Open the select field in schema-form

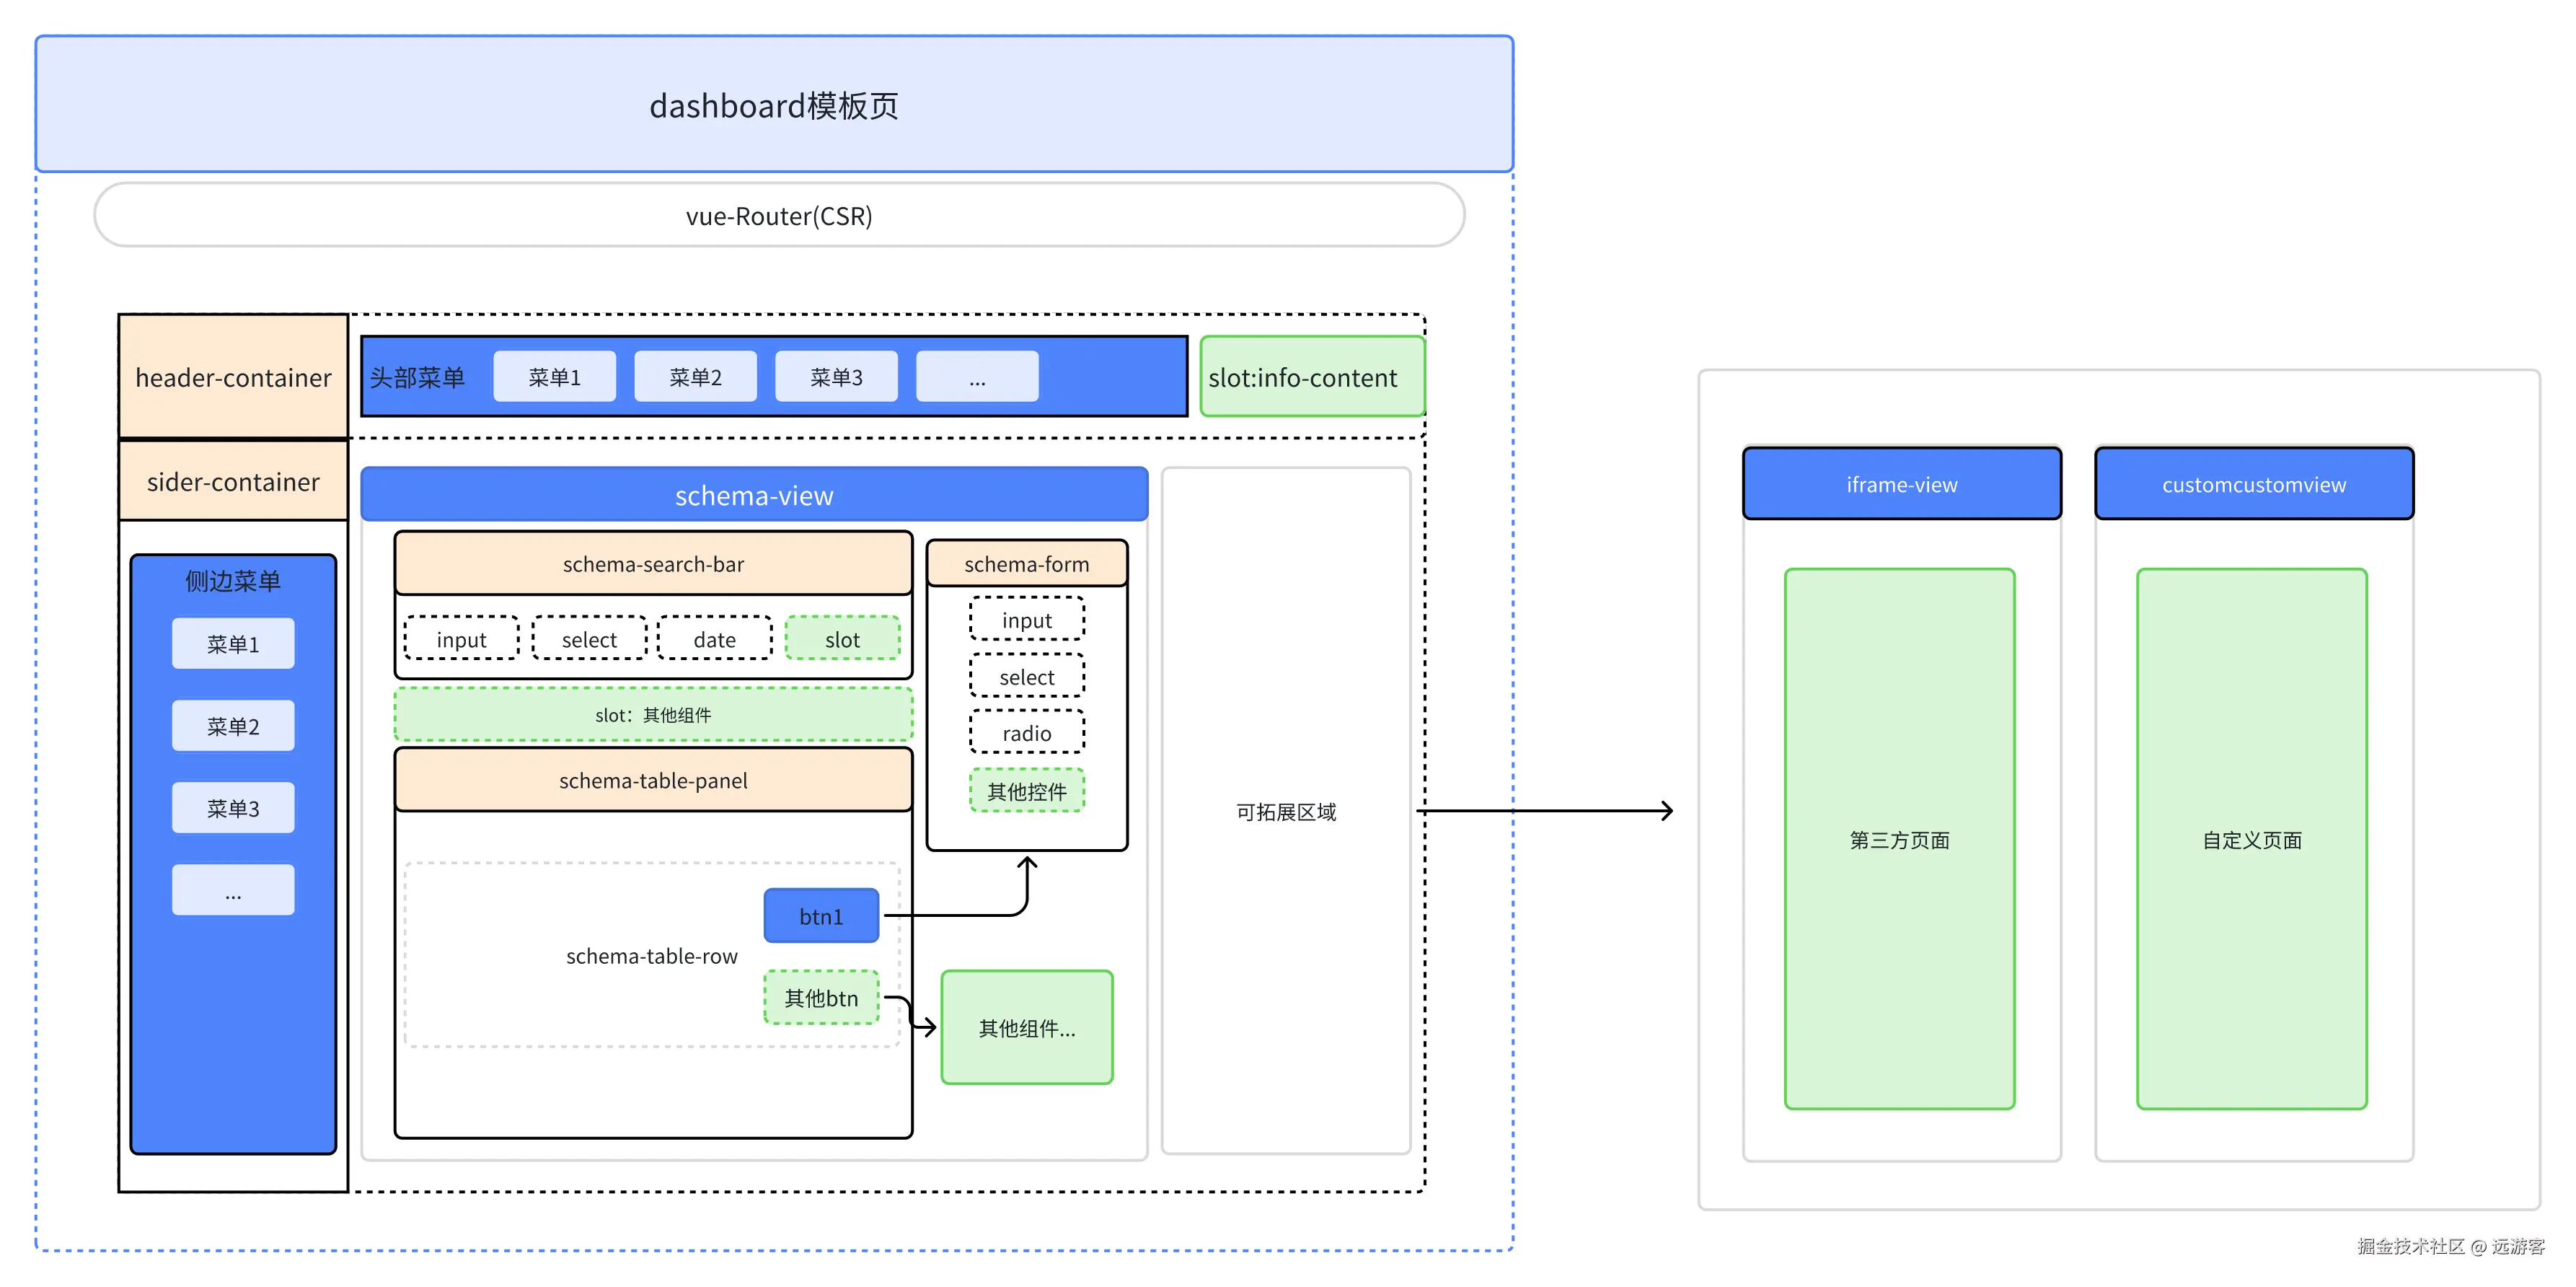1026,677
